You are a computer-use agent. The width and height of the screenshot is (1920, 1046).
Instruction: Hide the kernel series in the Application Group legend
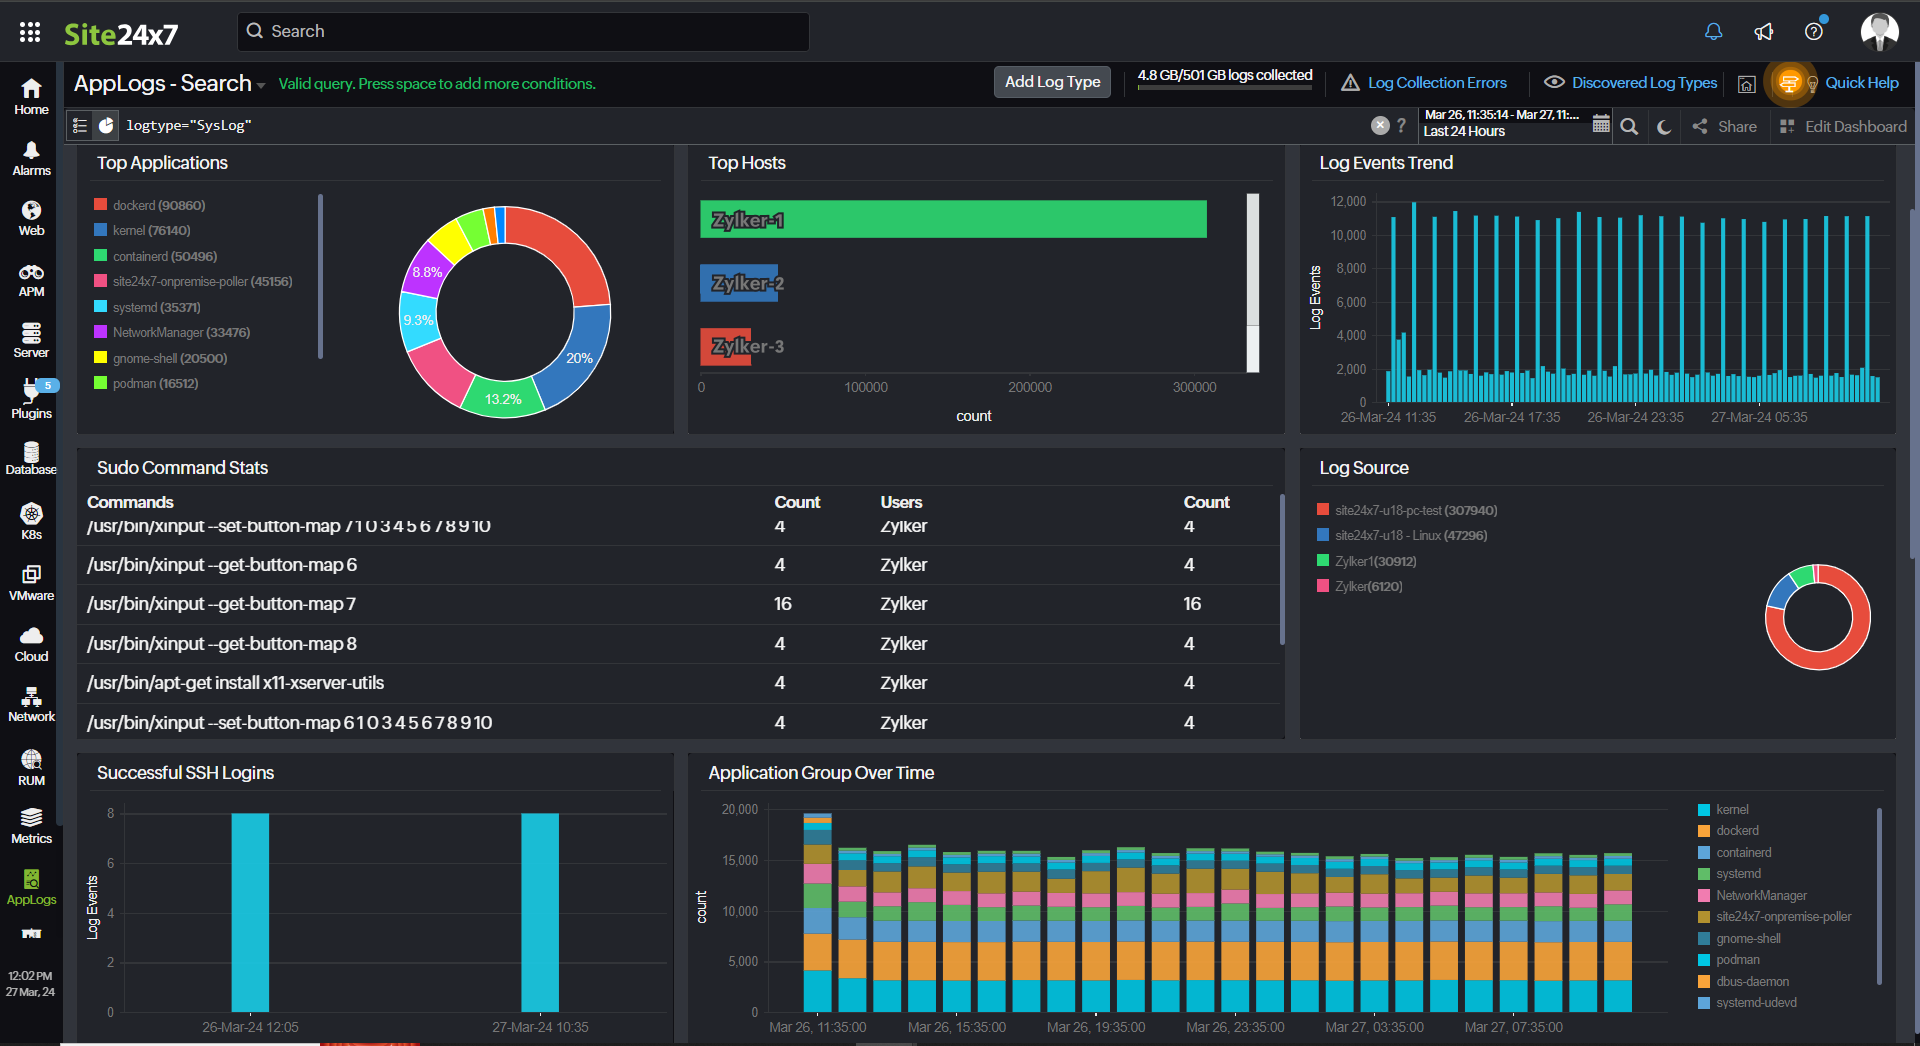point(1732,809)
